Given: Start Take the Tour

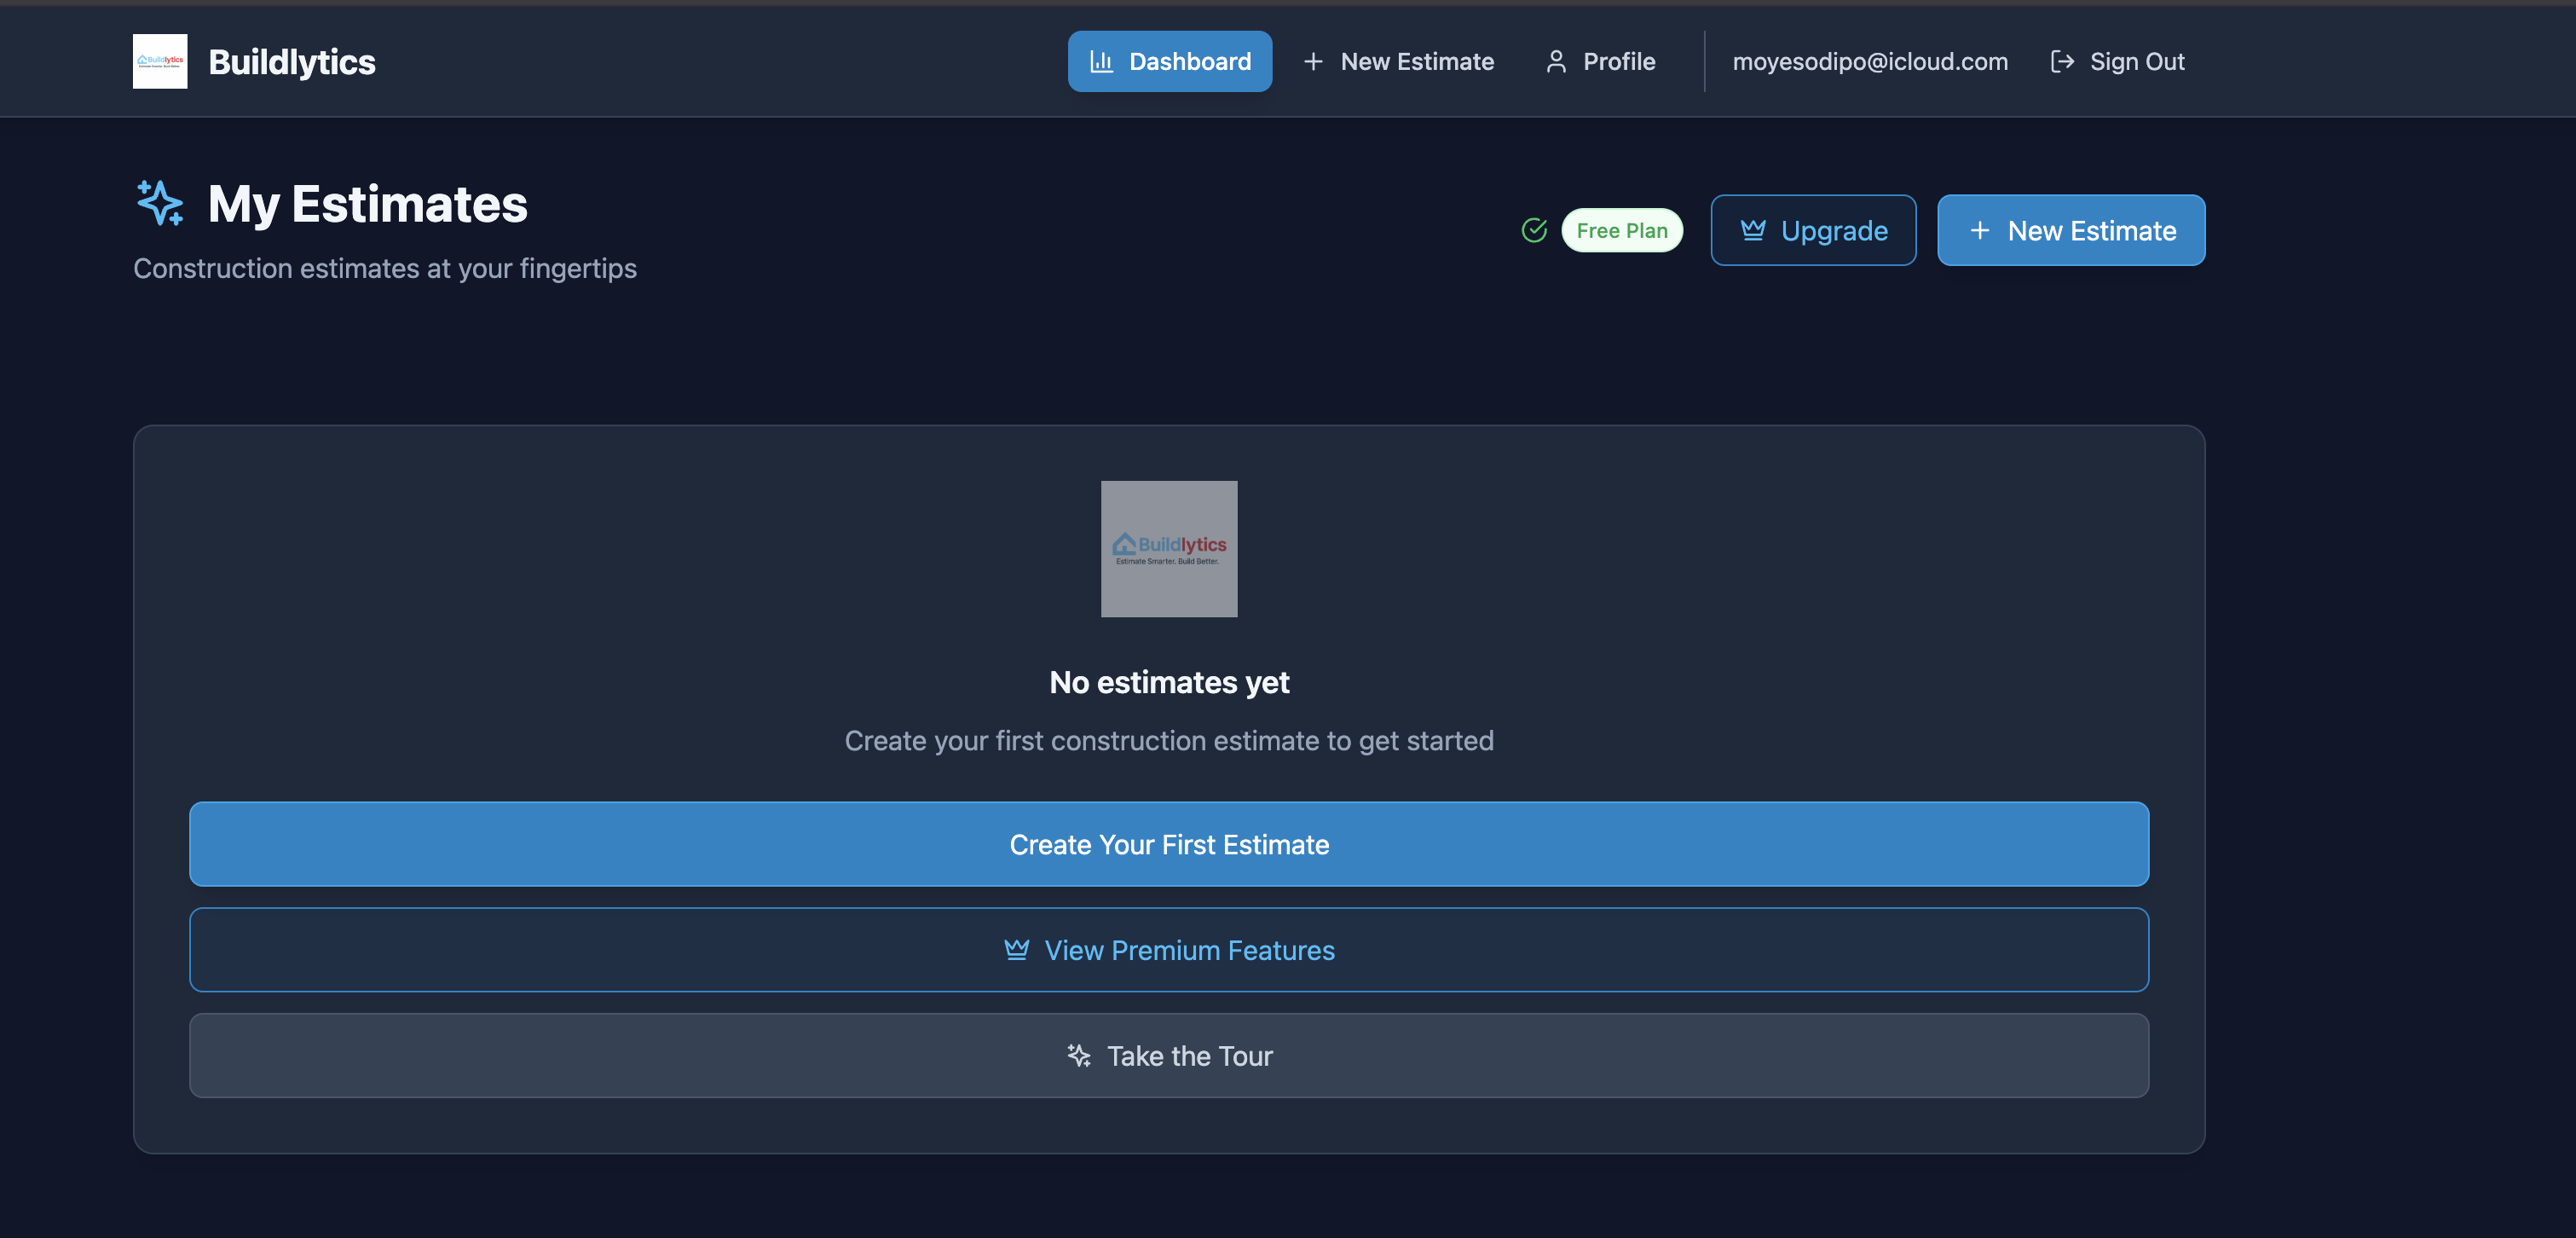Looking at the screenshot, I should 1168,1055.
